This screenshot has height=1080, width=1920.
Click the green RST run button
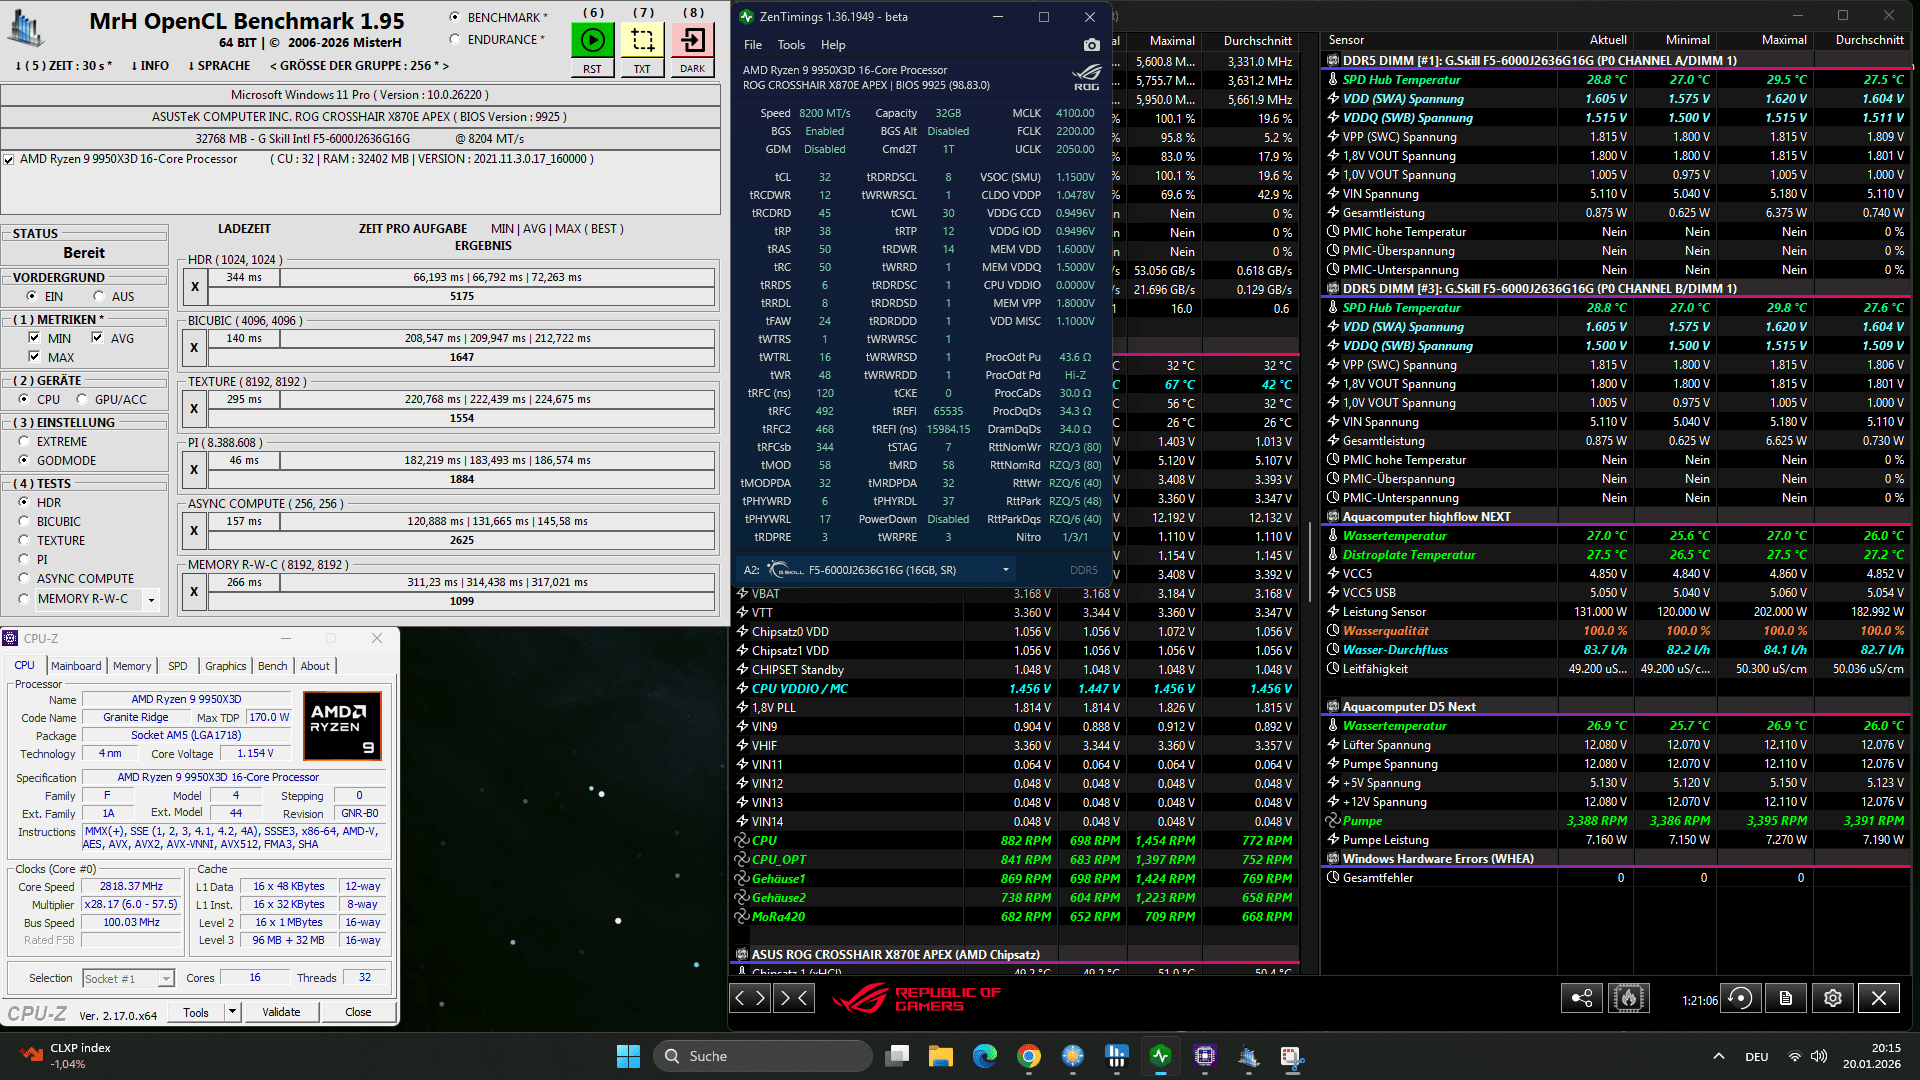592,41
